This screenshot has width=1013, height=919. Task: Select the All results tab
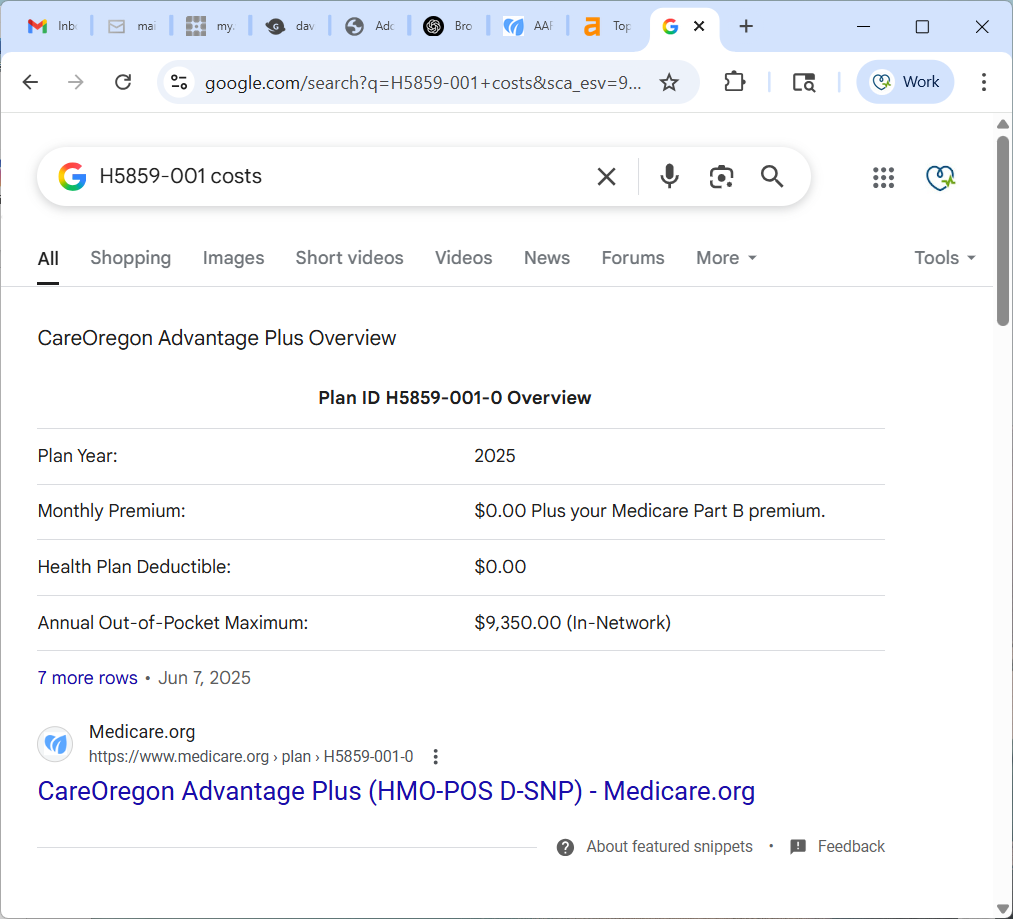[48, 259]
